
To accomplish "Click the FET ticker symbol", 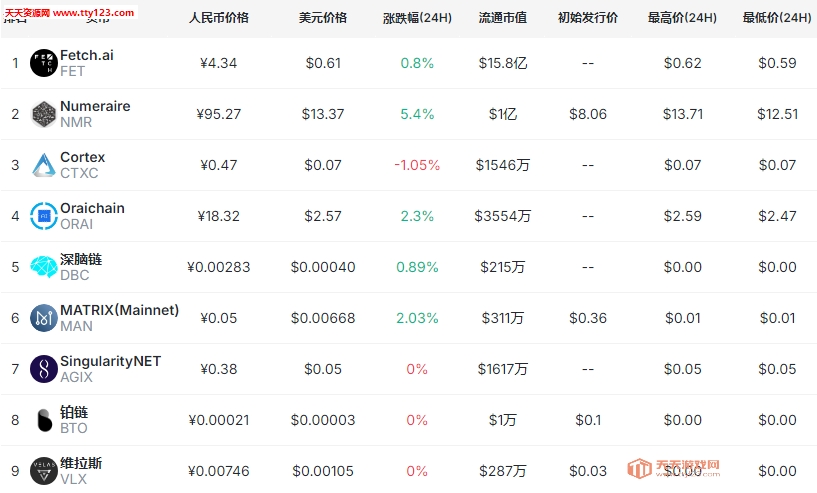I will 72,71.
